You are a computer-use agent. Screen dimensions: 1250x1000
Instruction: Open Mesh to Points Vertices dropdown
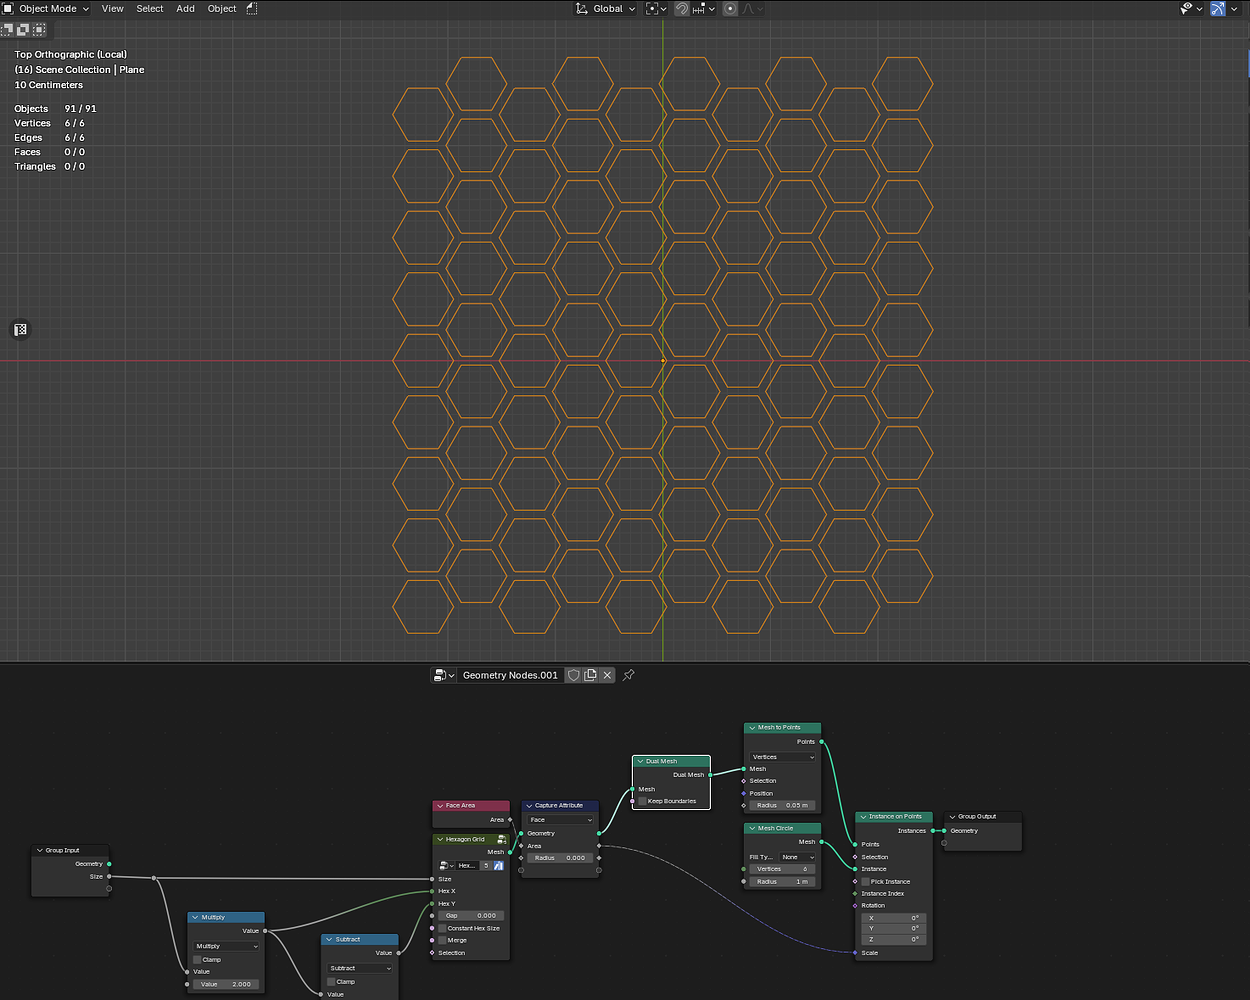(x=783, y=757)
